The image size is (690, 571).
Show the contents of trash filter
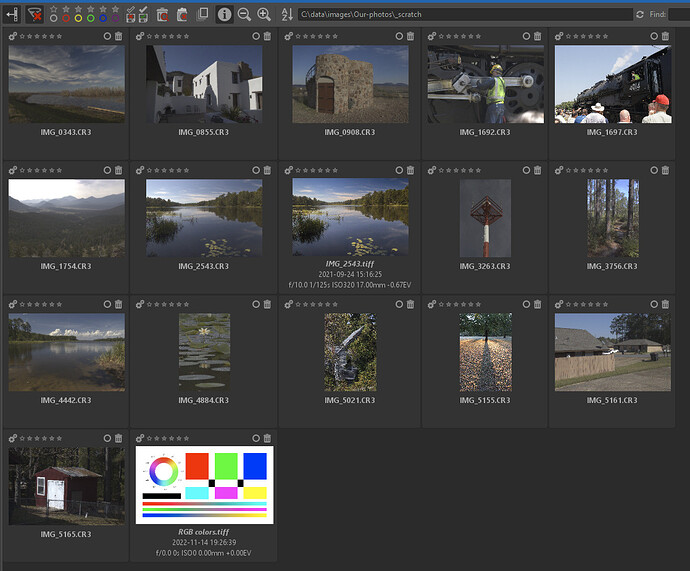pyautogui.click(x=162, y=14)
